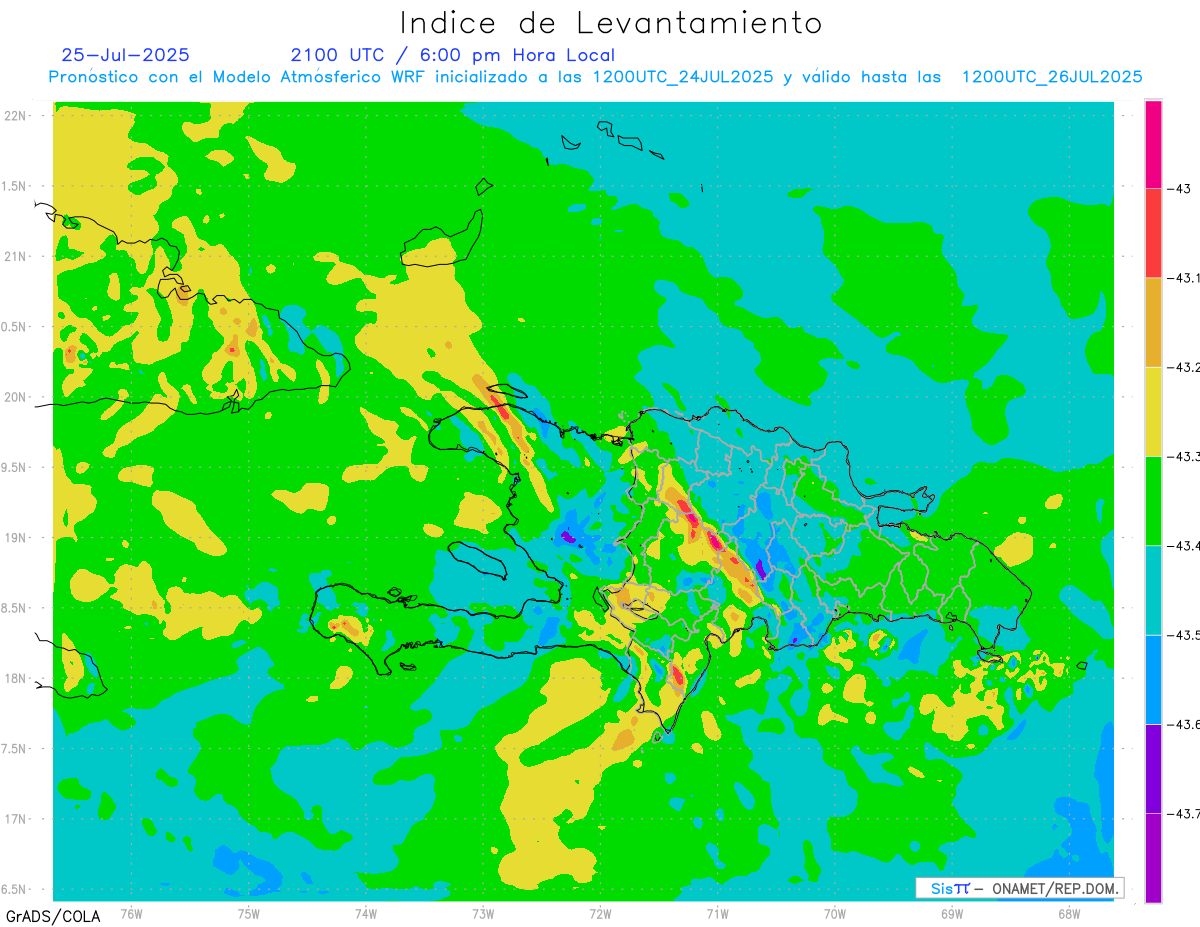Pick the violet swatch at the bottom of the legend
The image size is (1200, 927).
(x=1153, y=857)
